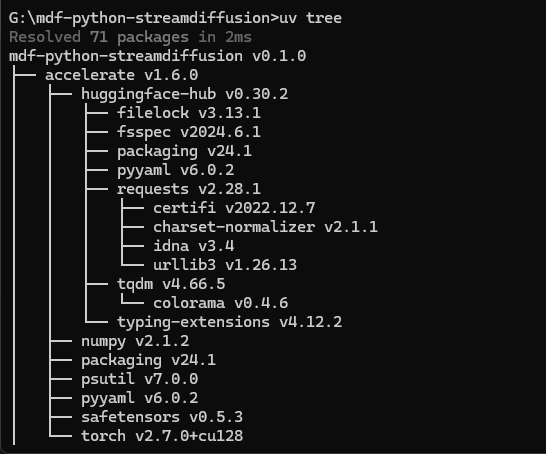Click the 'Resolved 71 packages in 2ms' line
Image resolution: width=546 pixels, height=454 pixels.
[x=130, y=37]
